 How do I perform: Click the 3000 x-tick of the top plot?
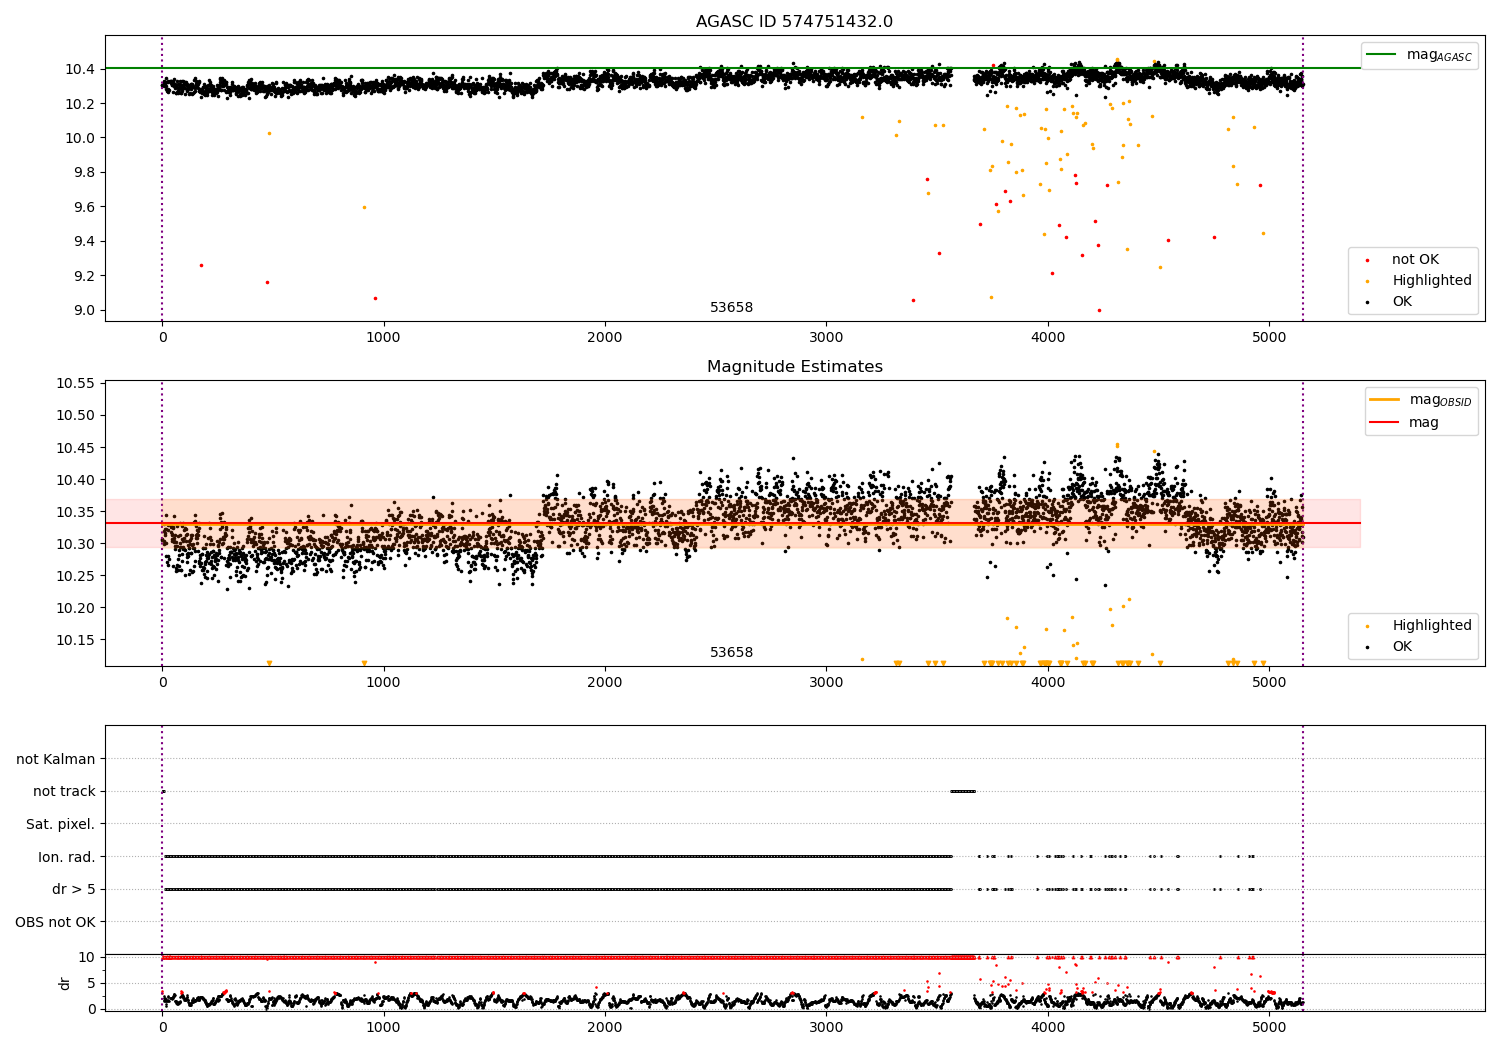click(x=826, y=338)
